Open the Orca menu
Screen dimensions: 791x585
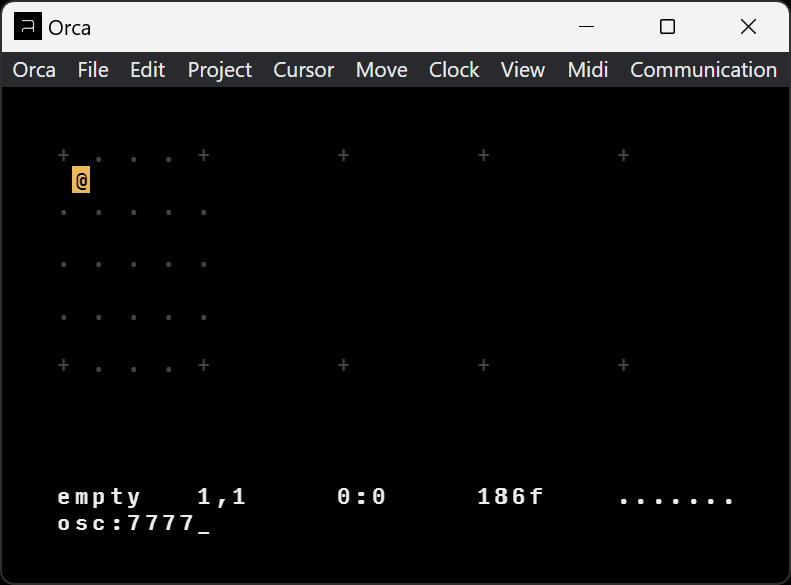pyautogui.click(x=34, y=70)
